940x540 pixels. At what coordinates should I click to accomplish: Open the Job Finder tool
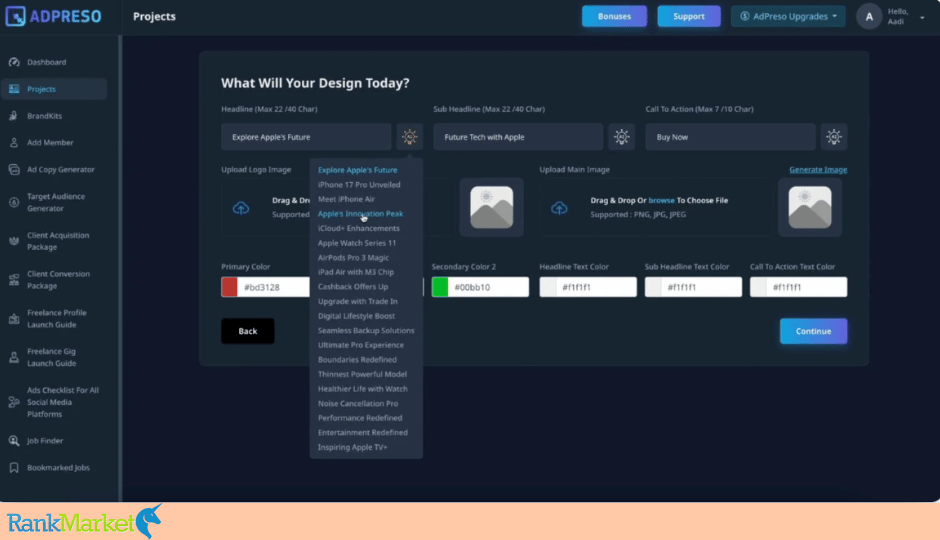44,441
